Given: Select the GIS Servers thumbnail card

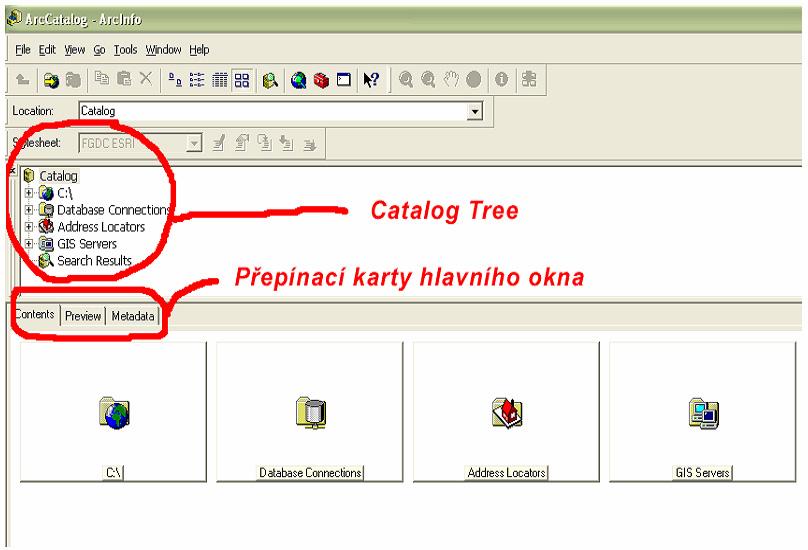Looking at the screenshot, I should click(x=703, y=412).
